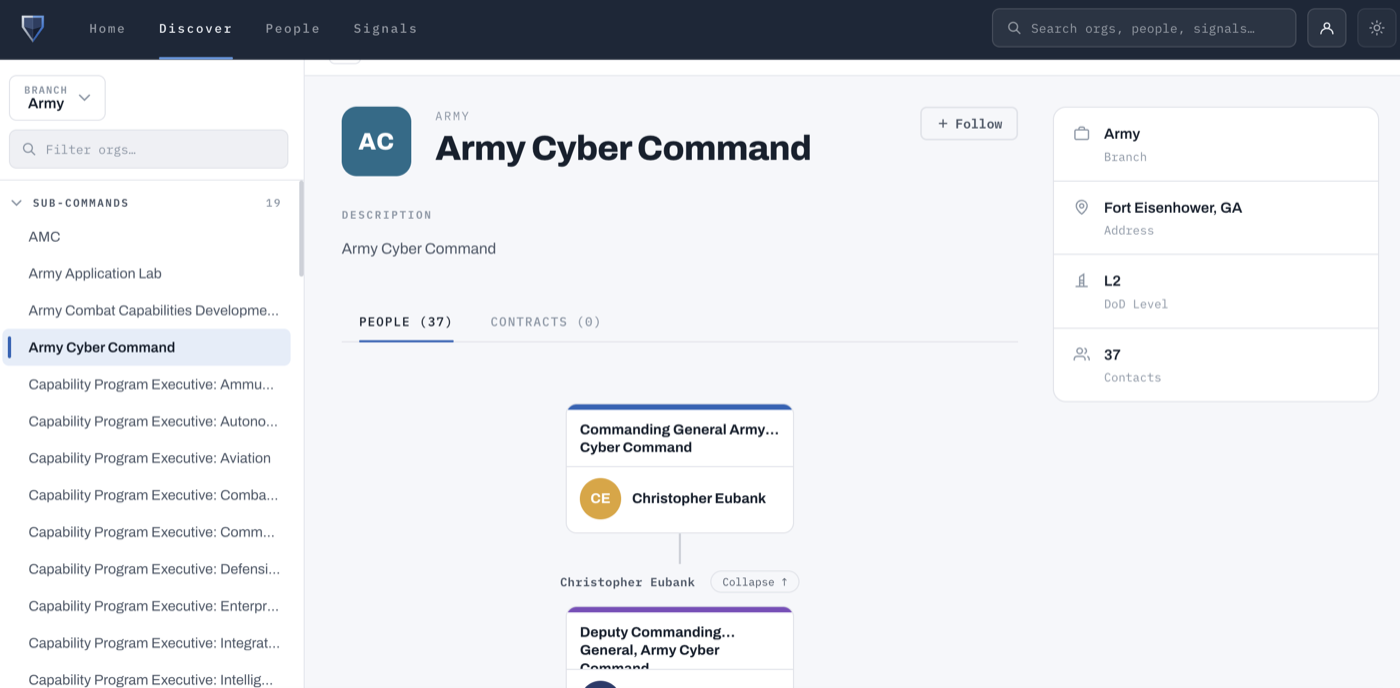This screenshot has width=1400, height=688.
Task: Follow Army Cyber Command
Action: point(969,124)
